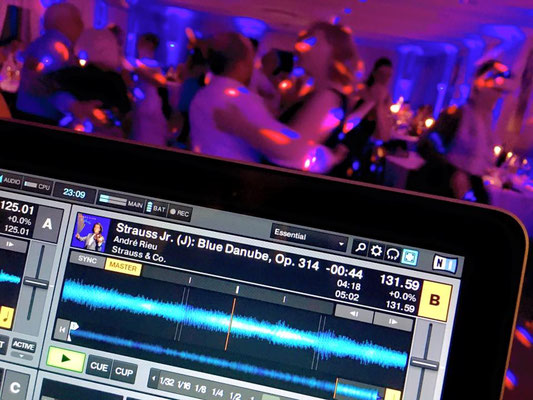The height and width of the screenshot is (400, 533).
Task: Set loop size to 1/16
Action: point(184,385)
